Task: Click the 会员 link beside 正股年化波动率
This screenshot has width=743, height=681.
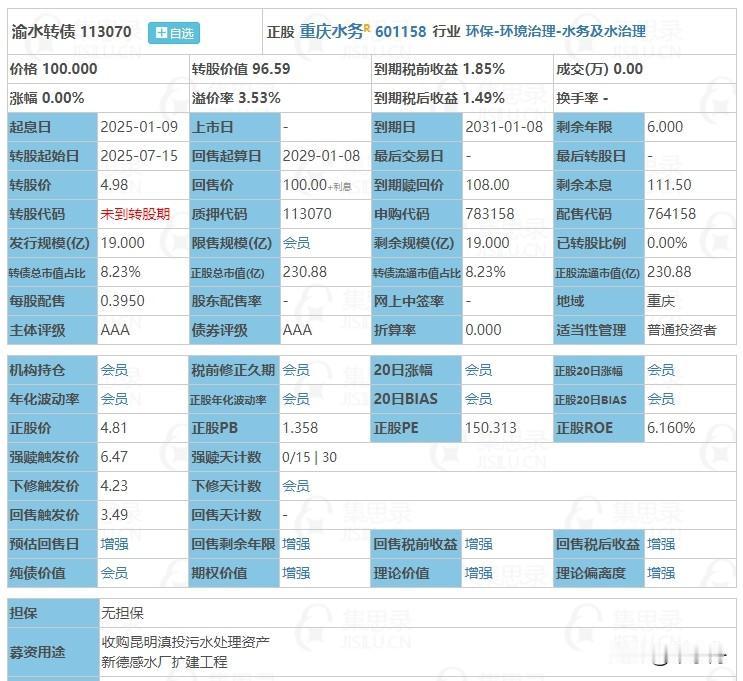Action: (x=296, y=399)
